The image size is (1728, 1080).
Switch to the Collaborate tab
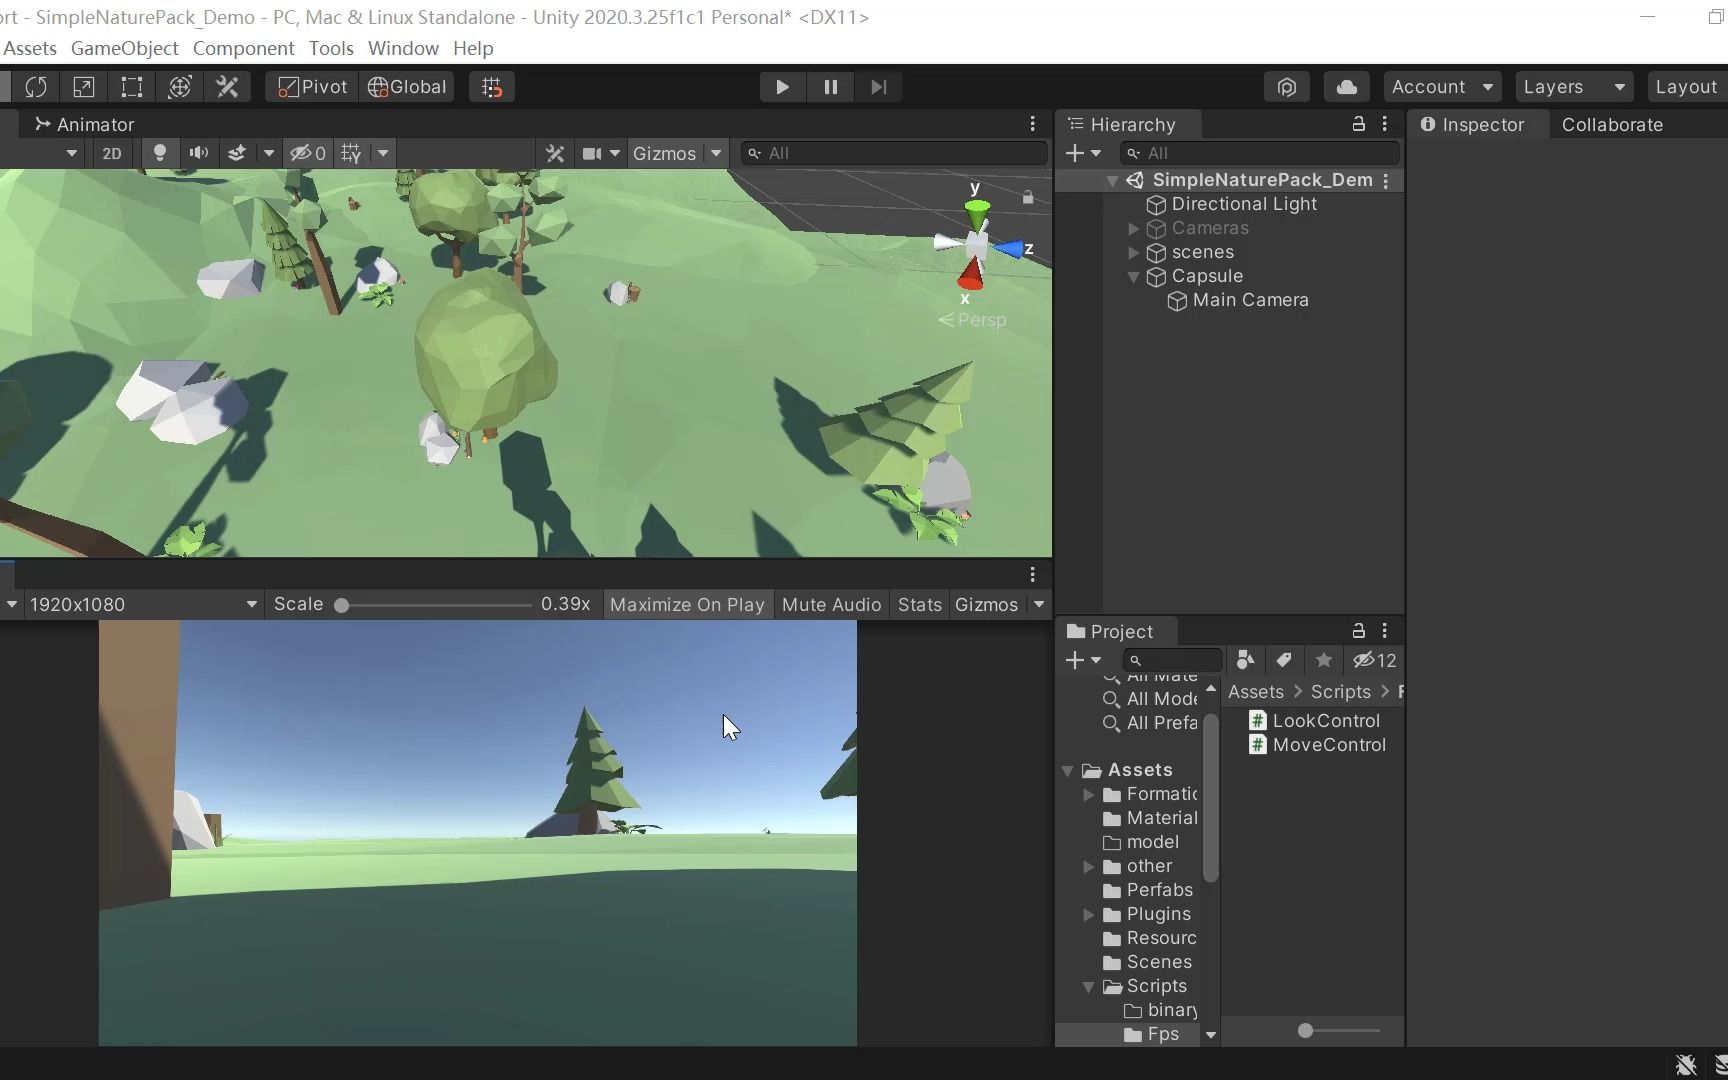click(1611, 124)
